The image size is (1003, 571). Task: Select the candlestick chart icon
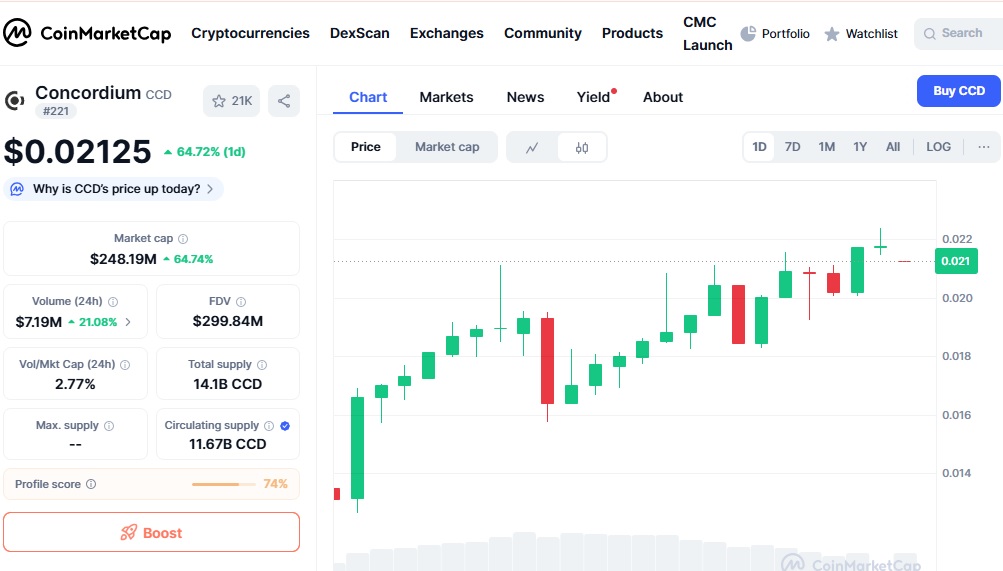(582, 147)
